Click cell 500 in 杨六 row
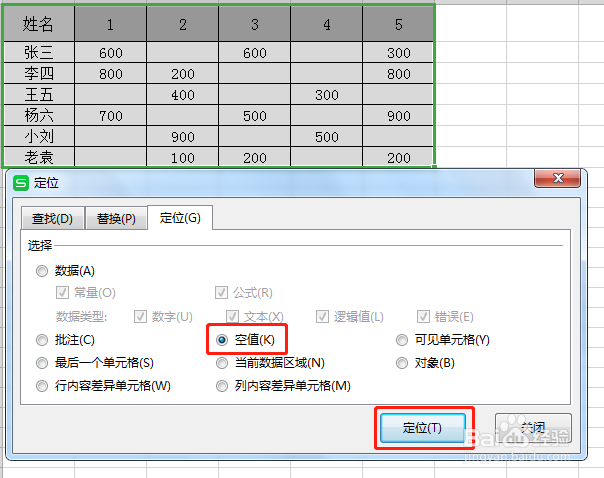The image size is (604, 478). [255, 115]
